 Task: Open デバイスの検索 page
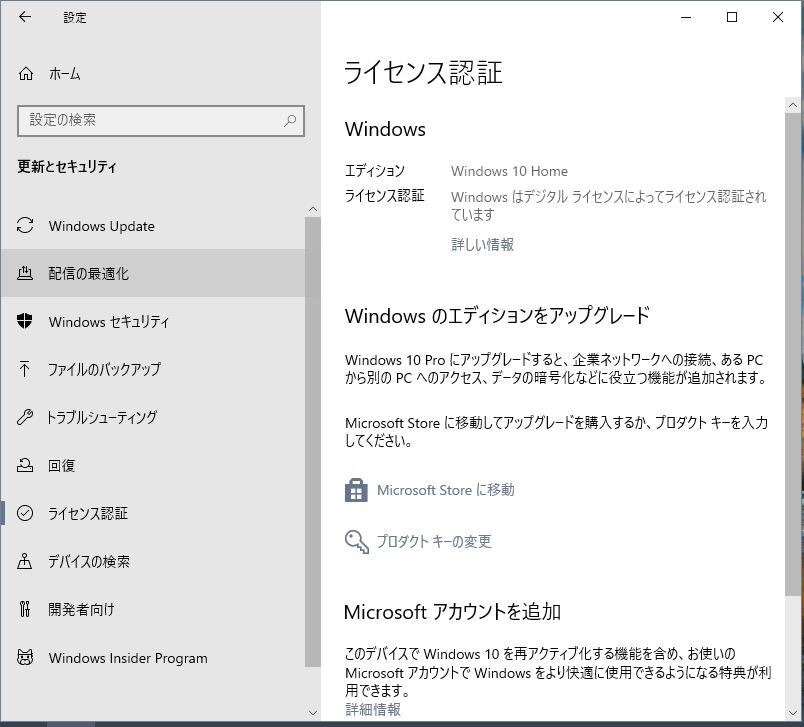153,561
